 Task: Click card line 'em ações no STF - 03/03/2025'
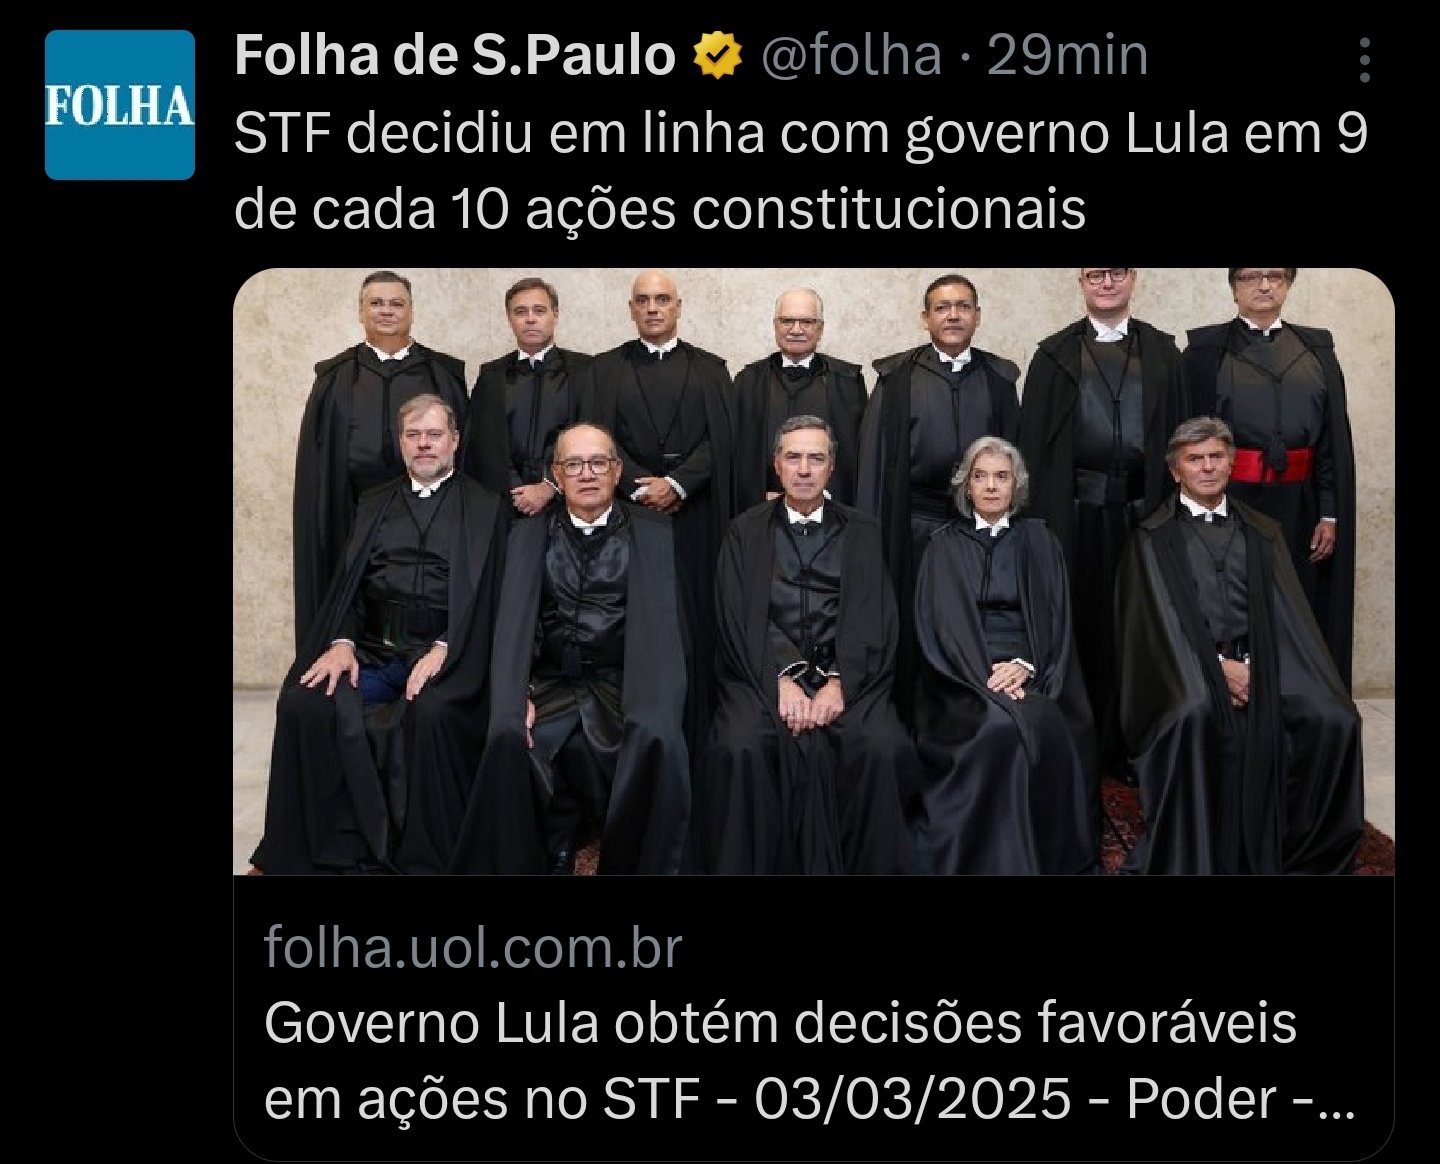(667, 1099)
